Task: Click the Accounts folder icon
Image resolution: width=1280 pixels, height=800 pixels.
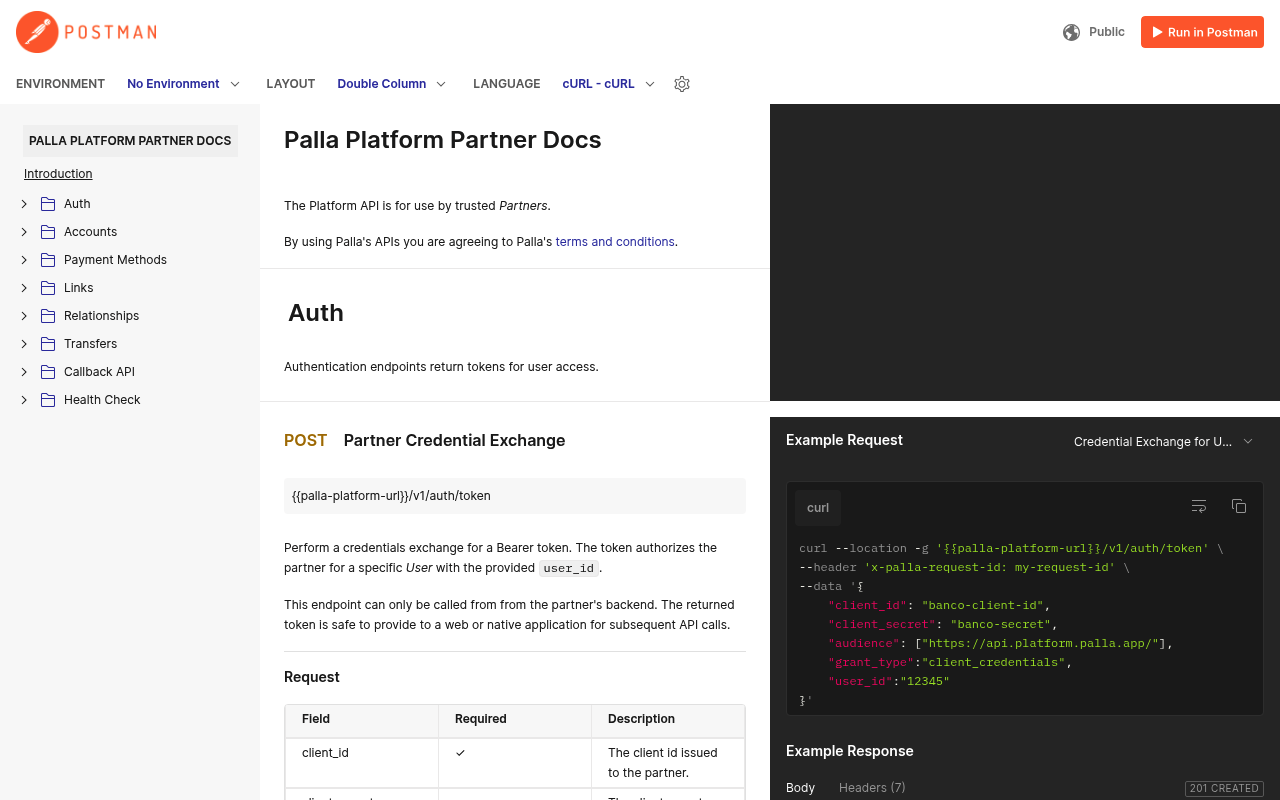Action: [48, 232]
